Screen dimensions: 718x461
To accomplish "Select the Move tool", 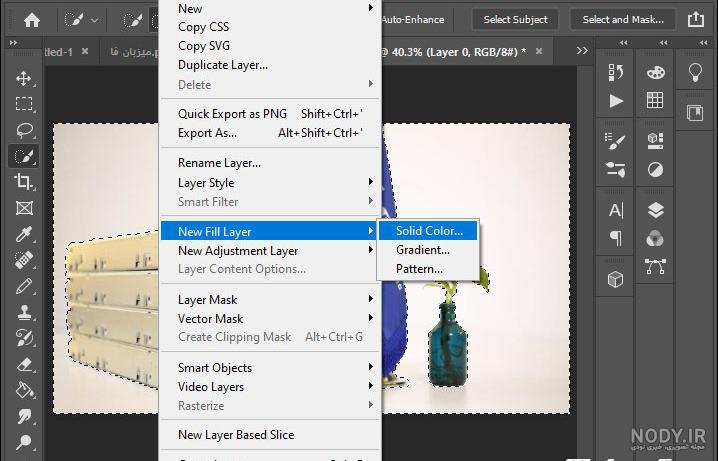I will [x=24, y=78].
